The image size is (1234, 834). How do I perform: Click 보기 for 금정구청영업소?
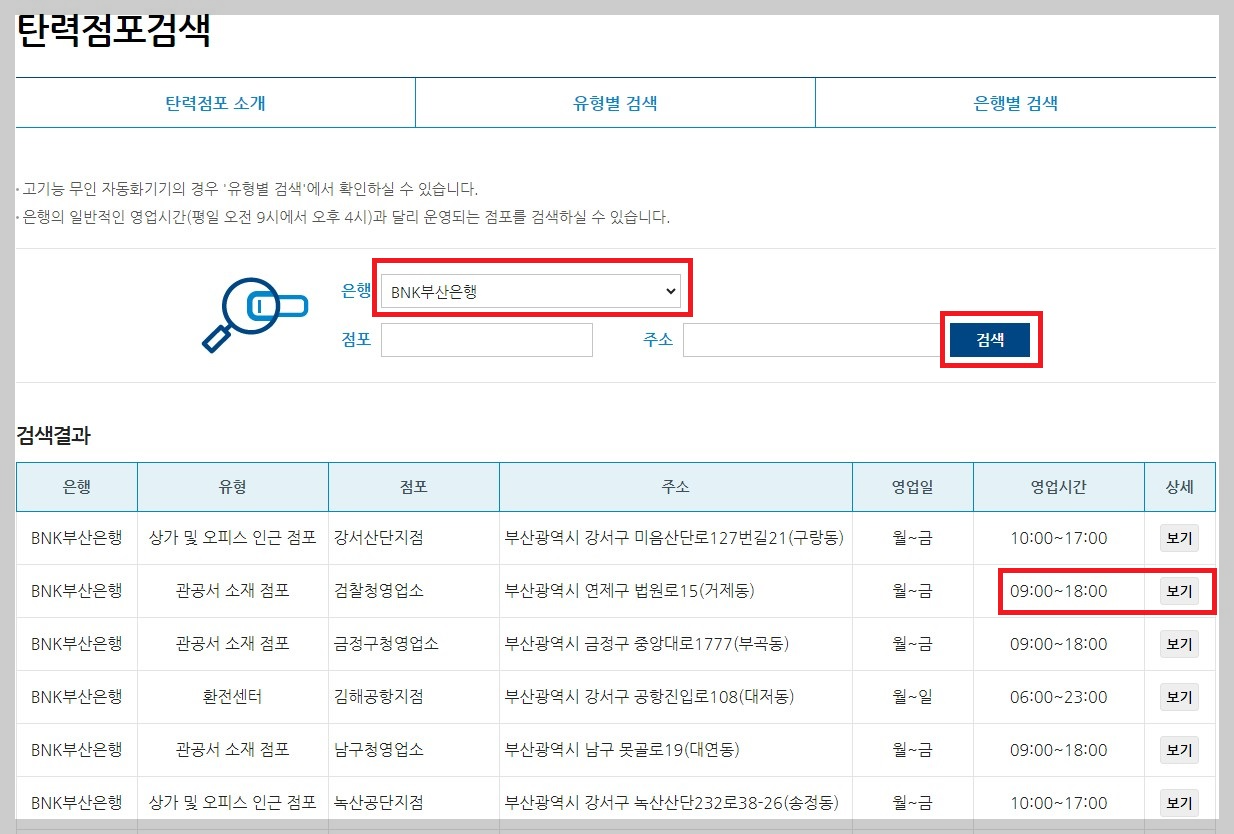pos(1179,643)
